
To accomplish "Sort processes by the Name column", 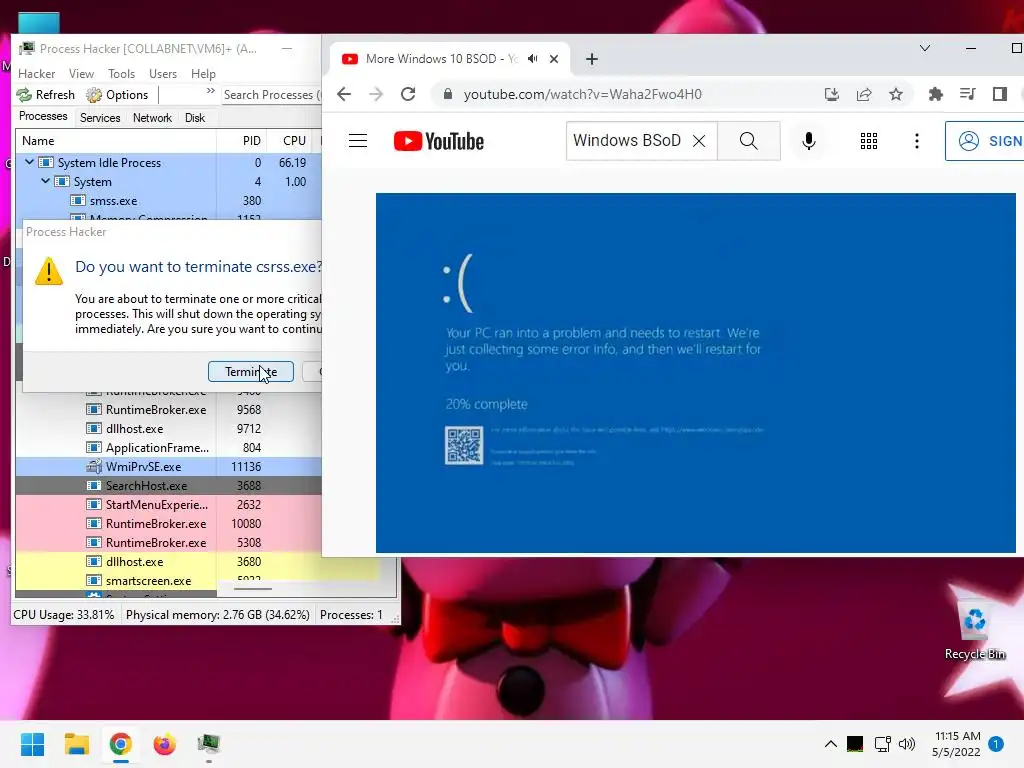I will pos(116,140).
